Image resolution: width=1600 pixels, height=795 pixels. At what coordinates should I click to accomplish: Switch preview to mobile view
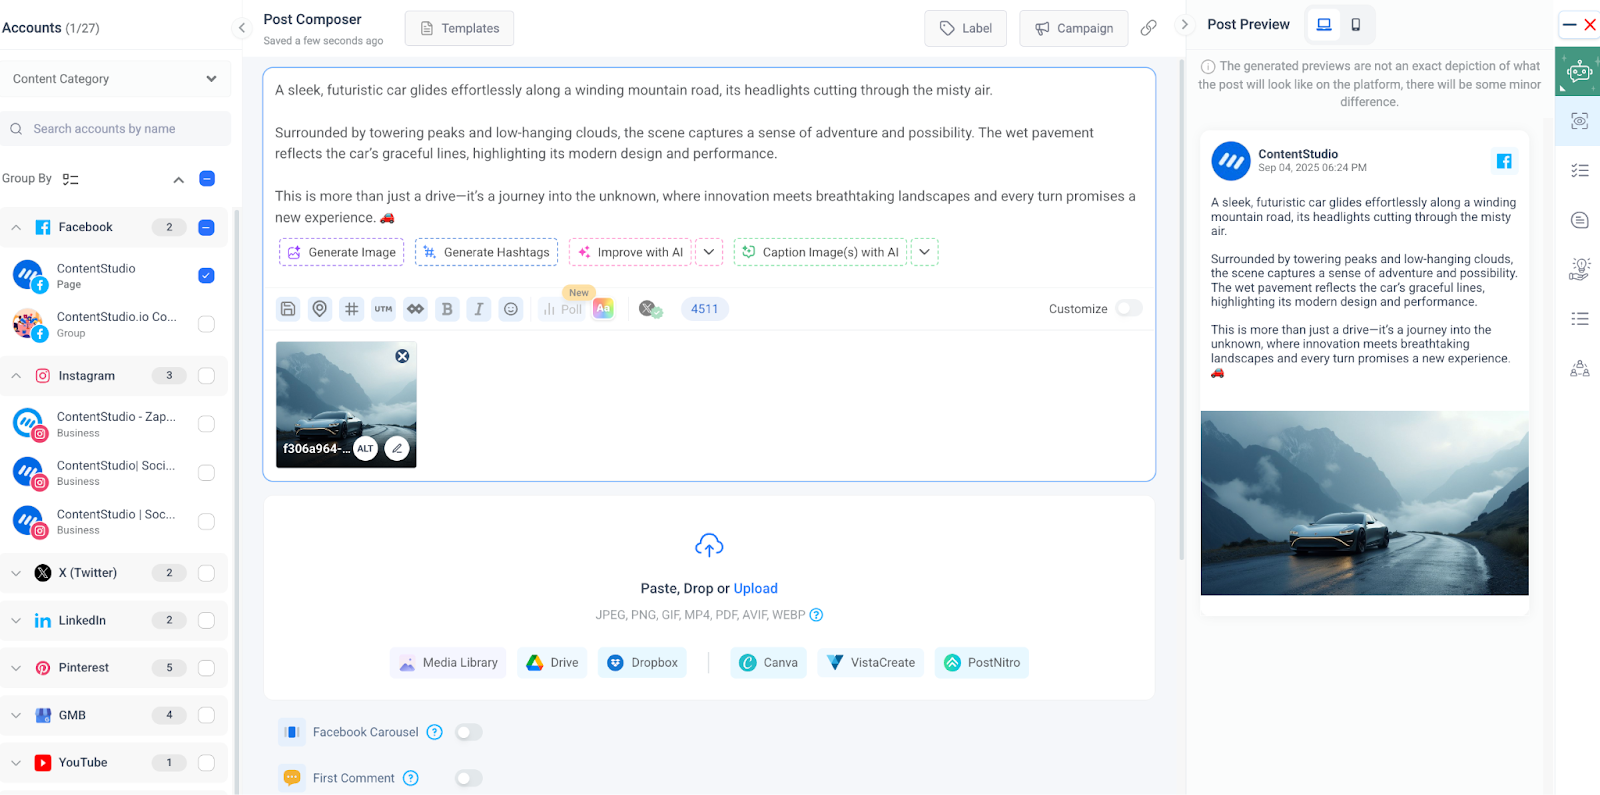1356,24
